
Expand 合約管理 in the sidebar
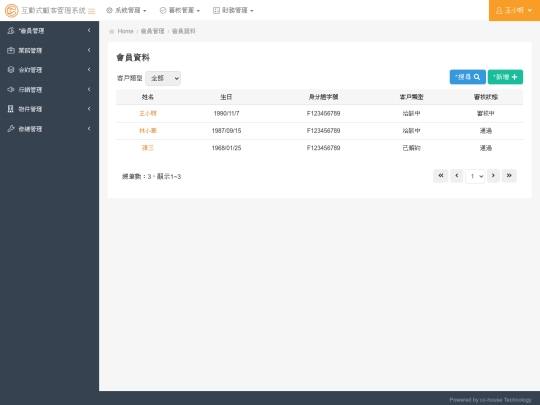coord(49,70)
